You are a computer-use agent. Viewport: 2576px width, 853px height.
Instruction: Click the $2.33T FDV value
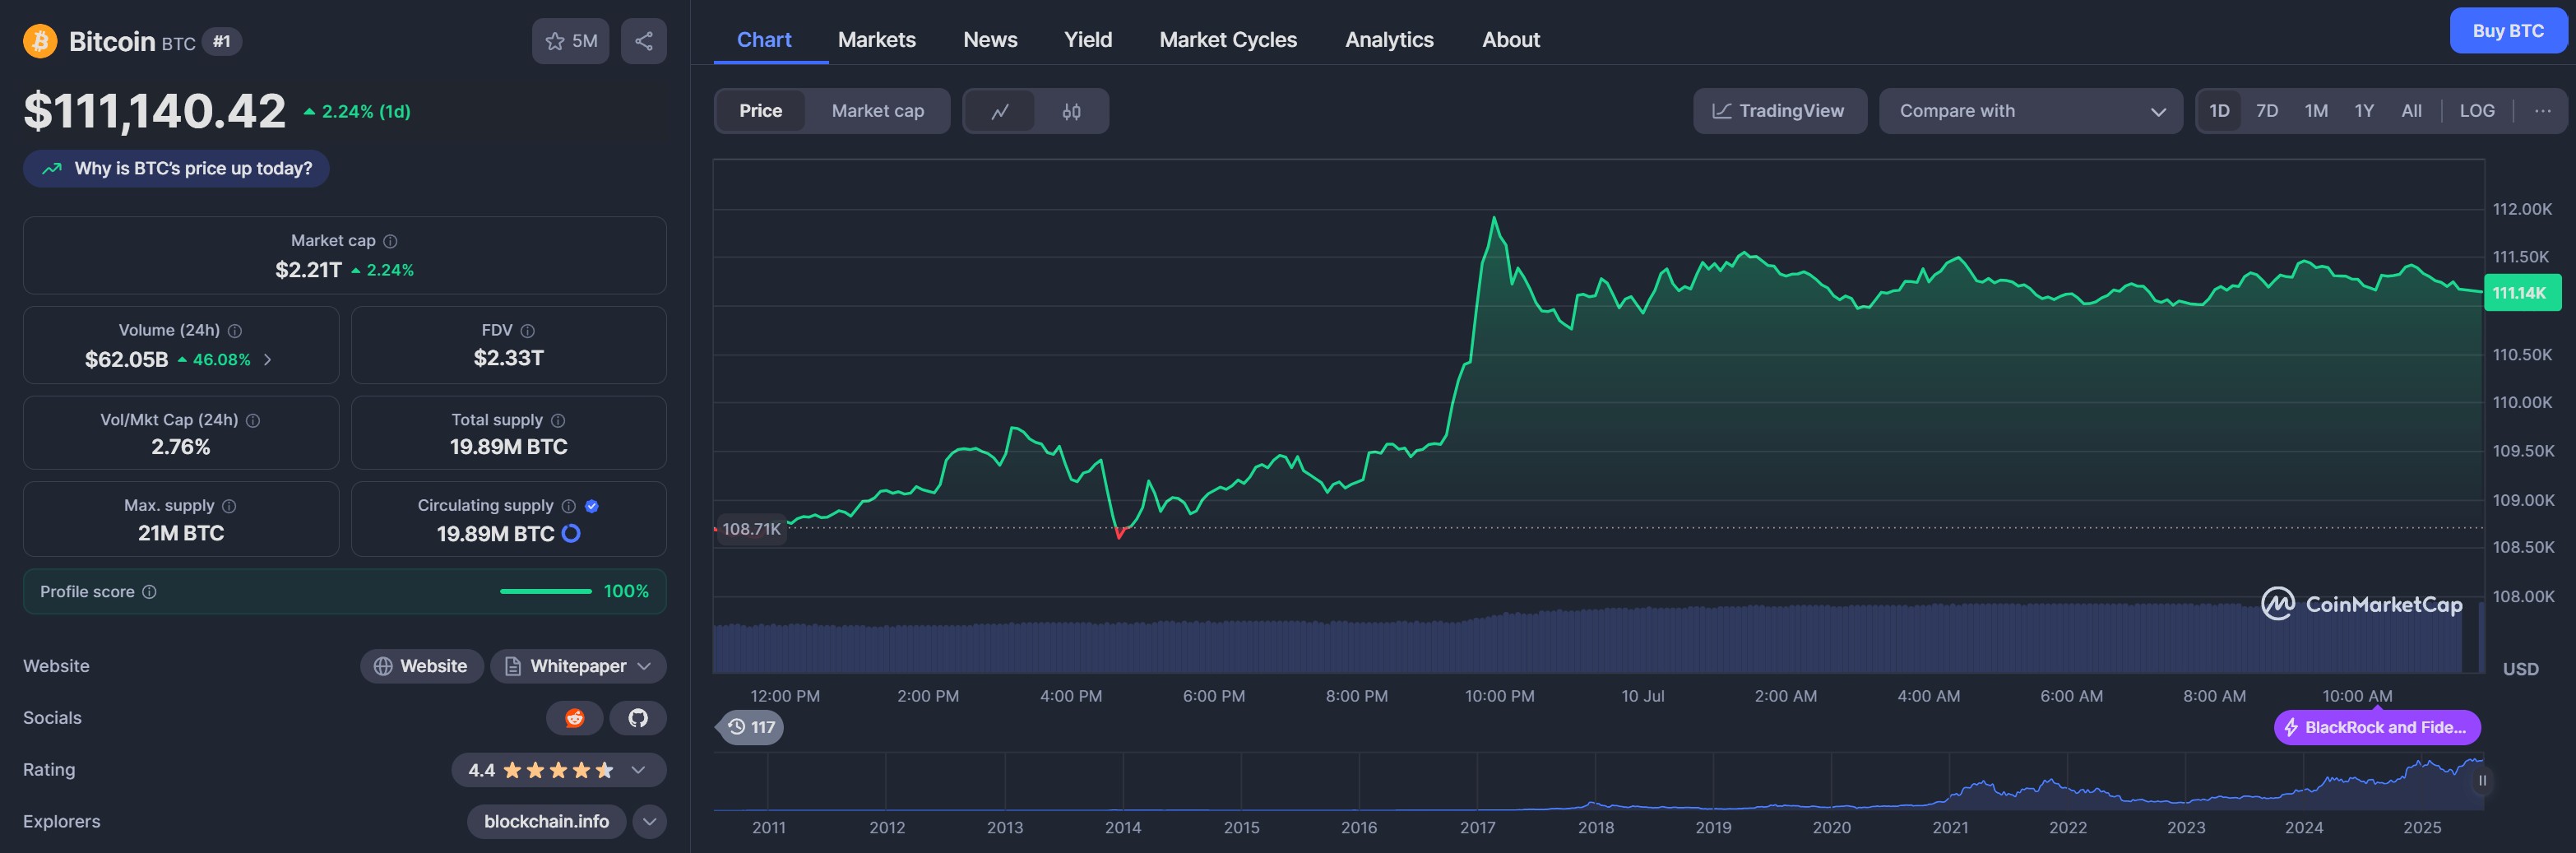tap(509, 358)
